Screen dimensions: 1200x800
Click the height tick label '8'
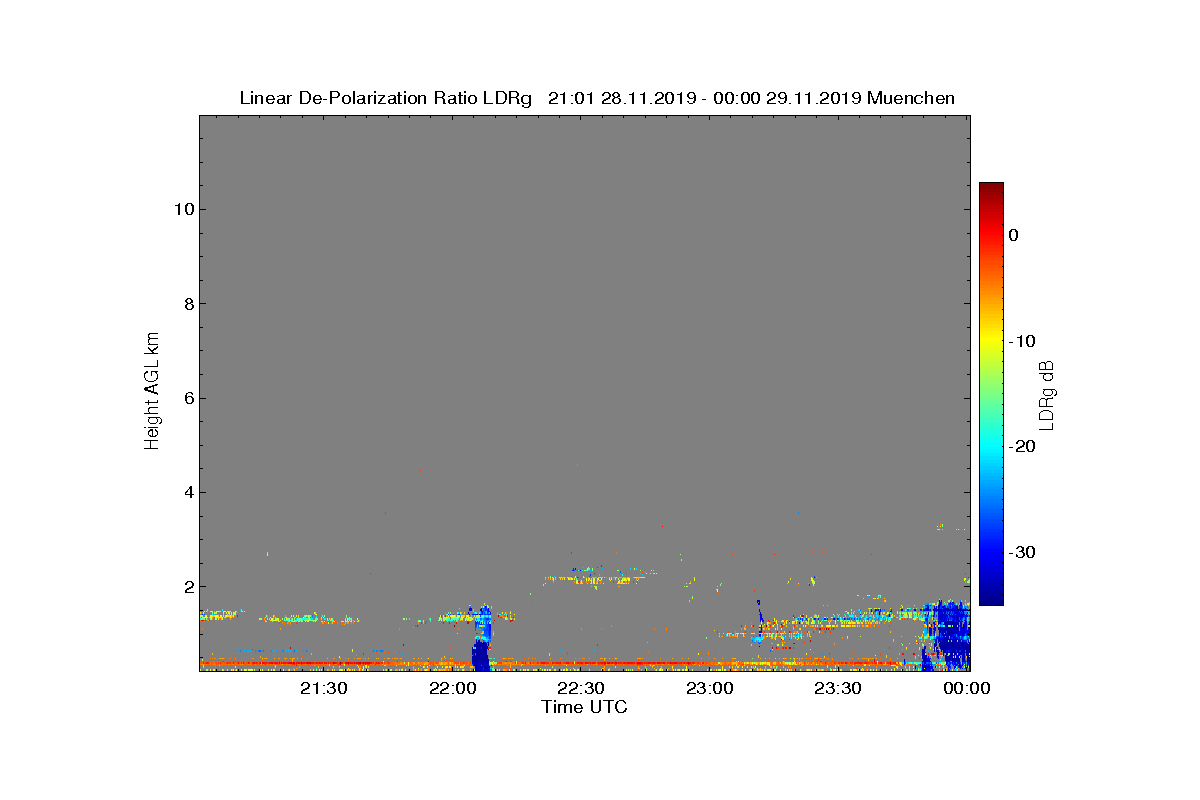tap(187, 304)
